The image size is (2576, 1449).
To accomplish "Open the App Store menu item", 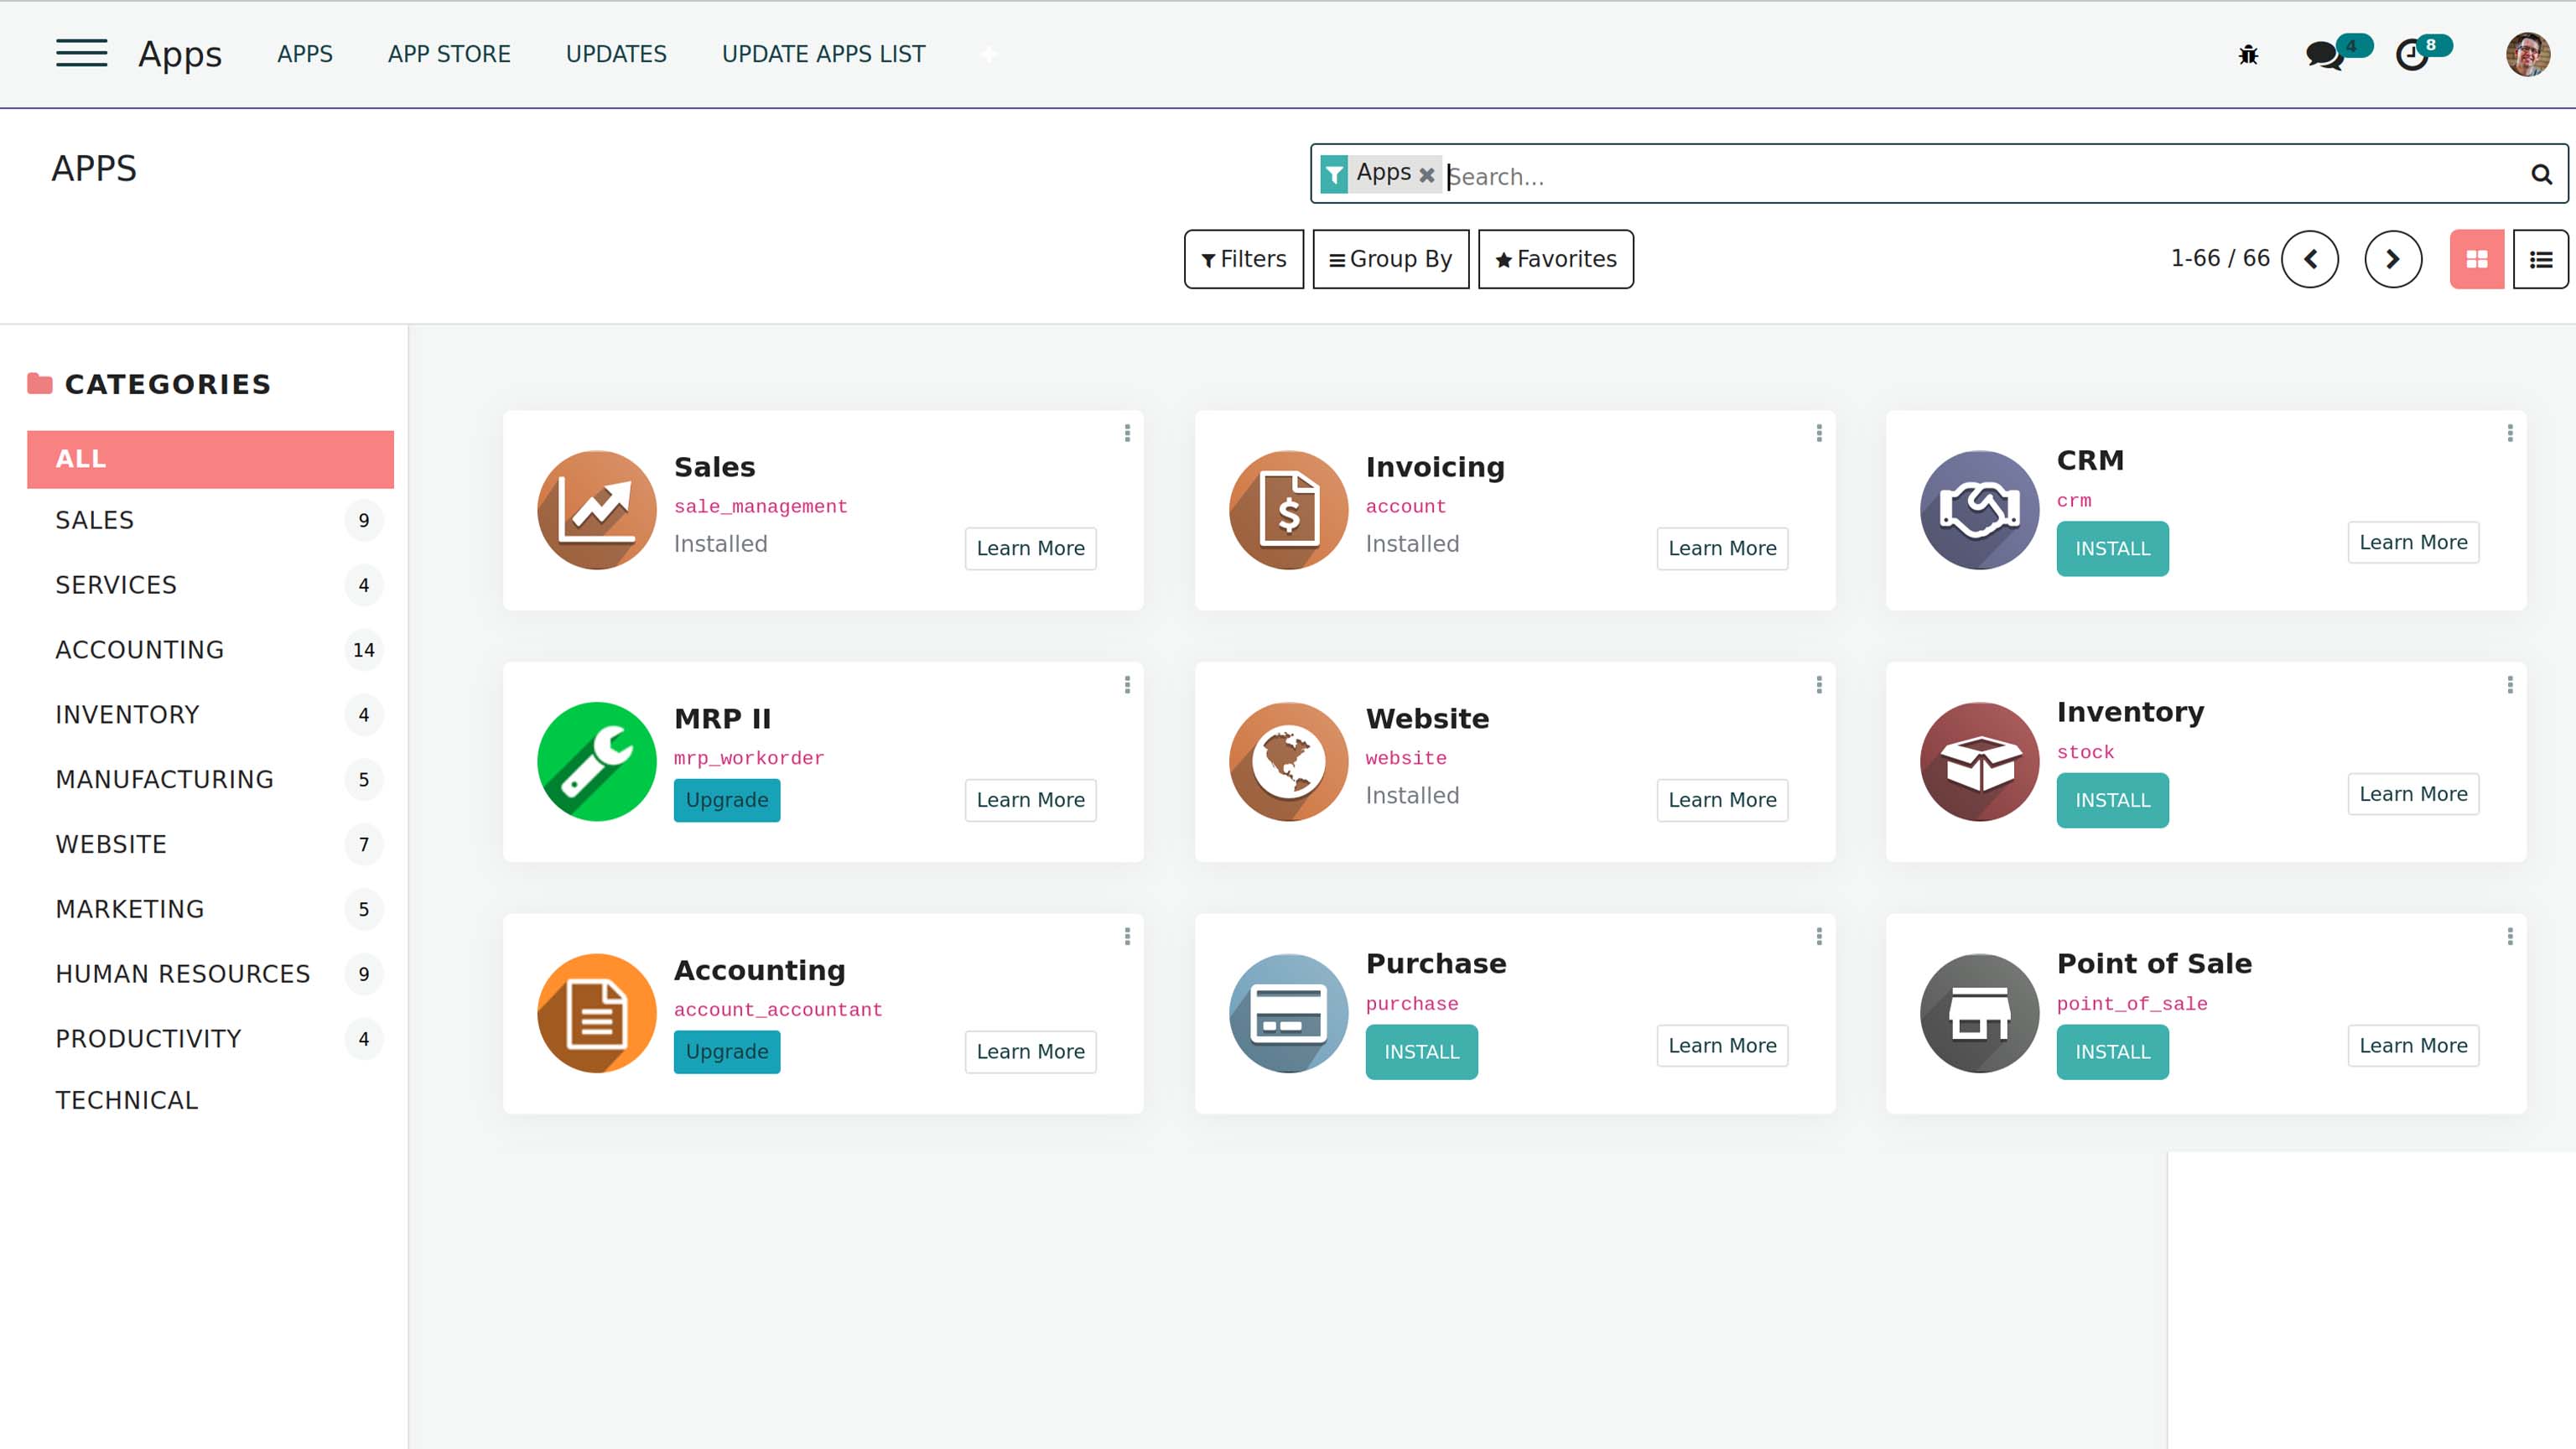I will tap(449, 54).
